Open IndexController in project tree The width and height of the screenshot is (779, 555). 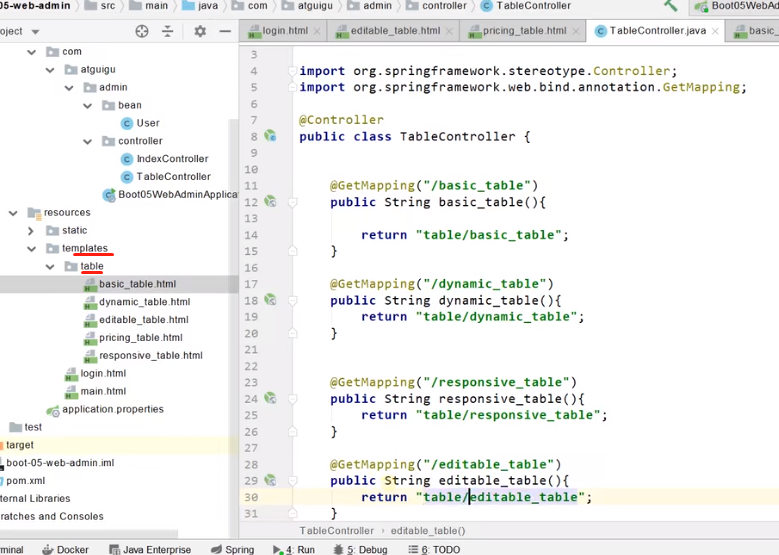pos(172,159)
